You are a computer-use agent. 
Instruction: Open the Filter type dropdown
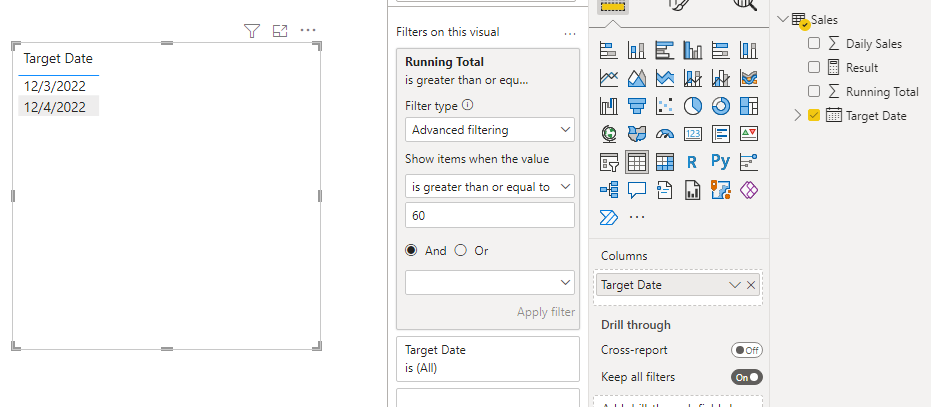(x=490, y=130)
